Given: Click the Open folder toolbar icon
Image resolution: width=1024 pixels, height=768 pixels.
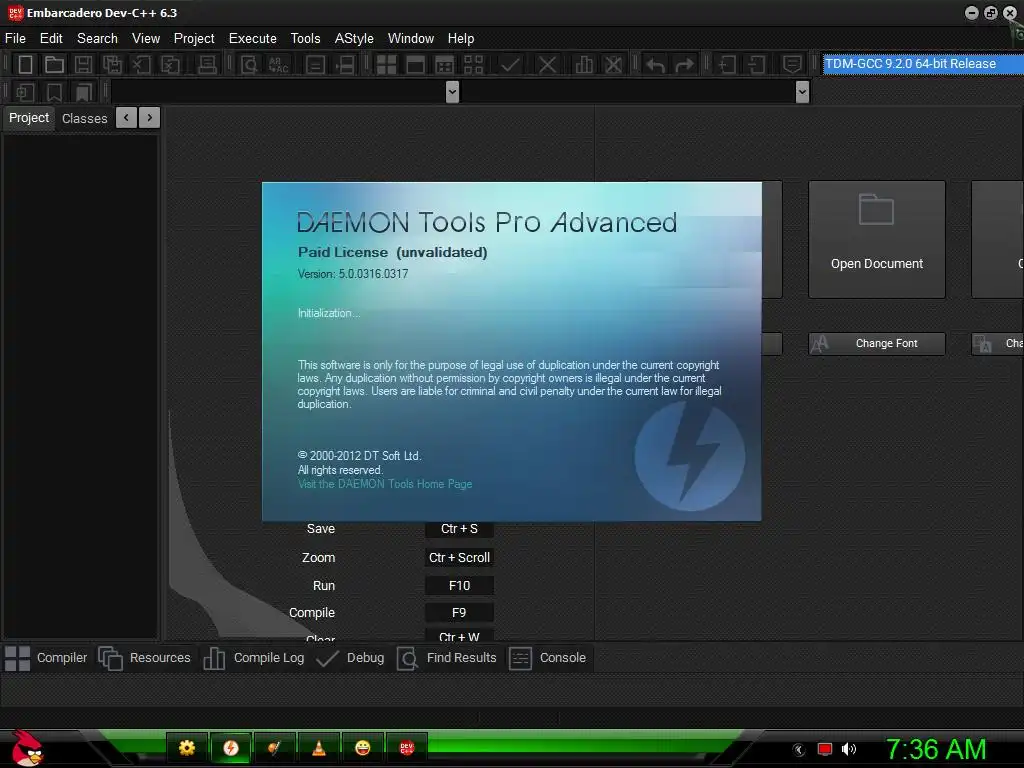Looking at the screenshot, I should coord(54,64).
